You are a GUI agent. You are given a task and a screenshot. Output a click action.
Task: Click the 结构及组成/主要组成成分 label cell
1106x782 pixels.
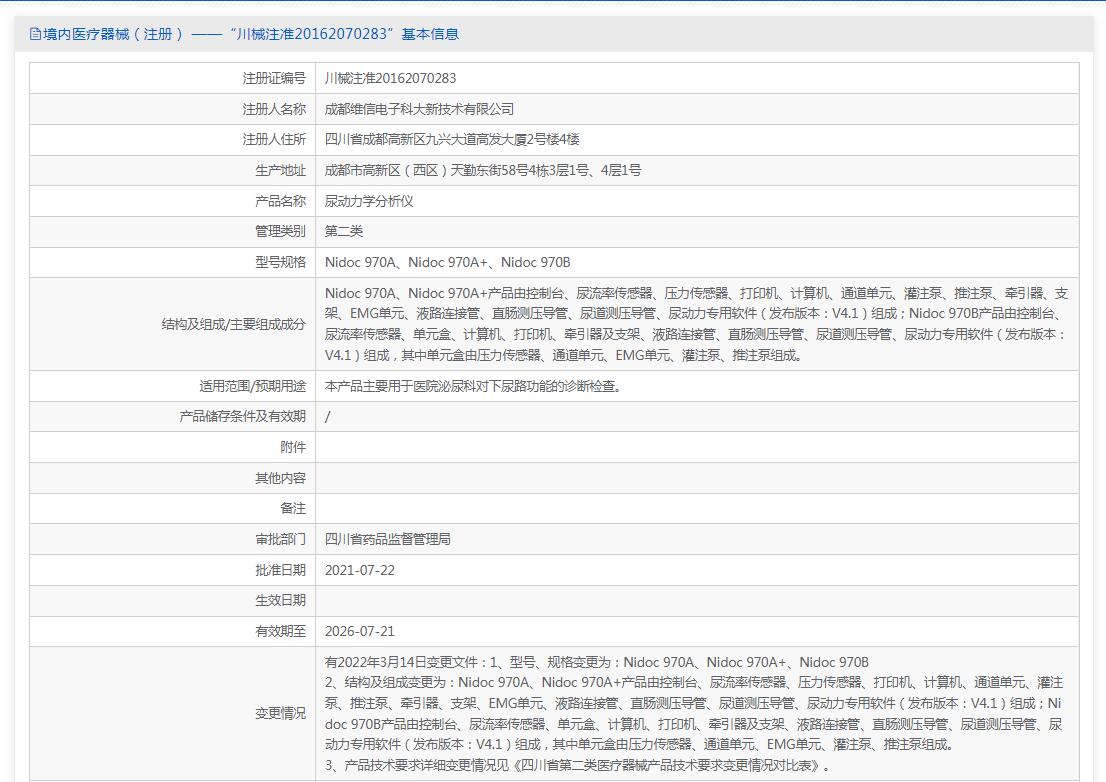click(233, 324)
